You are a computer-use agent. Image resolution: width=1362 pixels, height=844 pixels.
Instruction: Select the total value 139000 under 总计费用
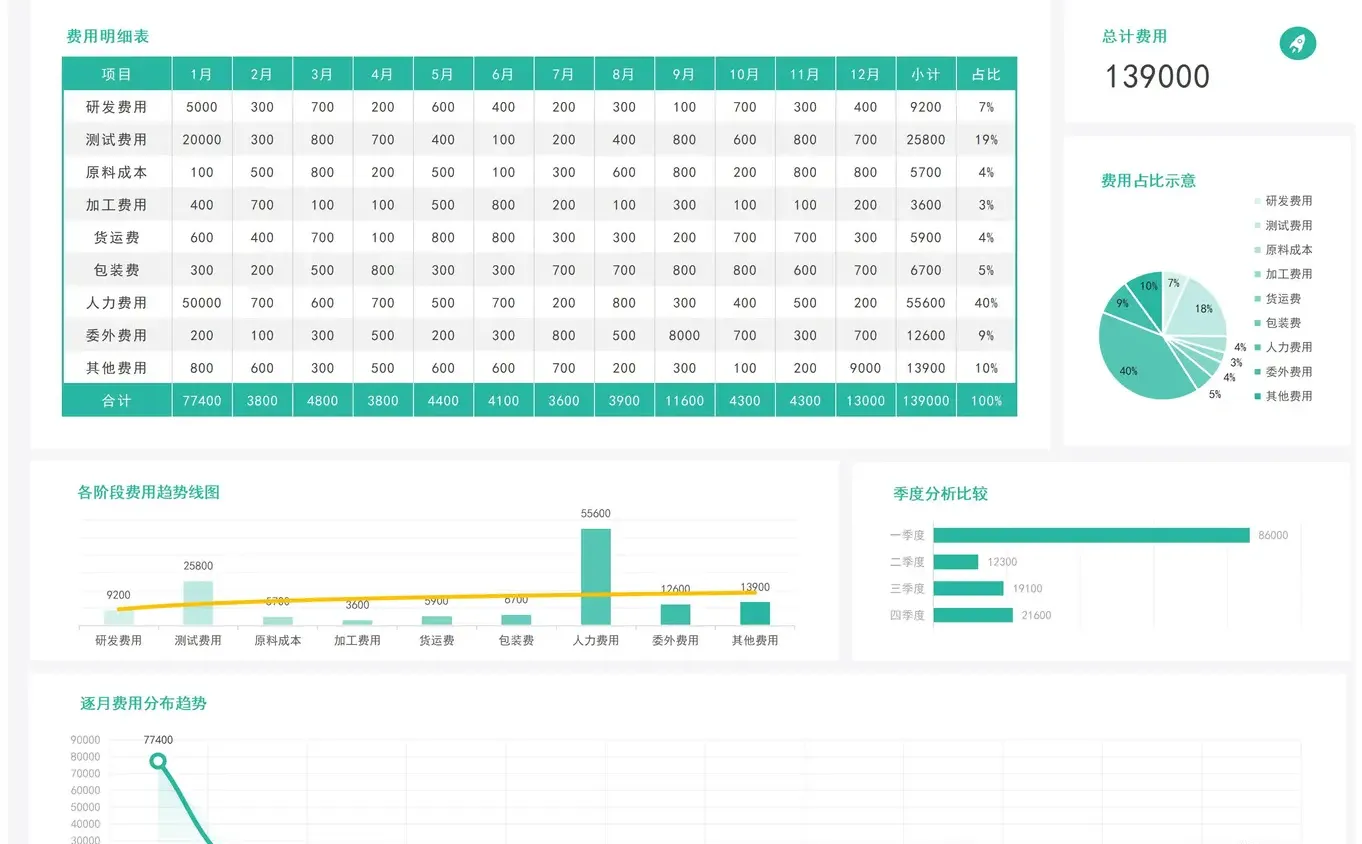point(1157,77)
